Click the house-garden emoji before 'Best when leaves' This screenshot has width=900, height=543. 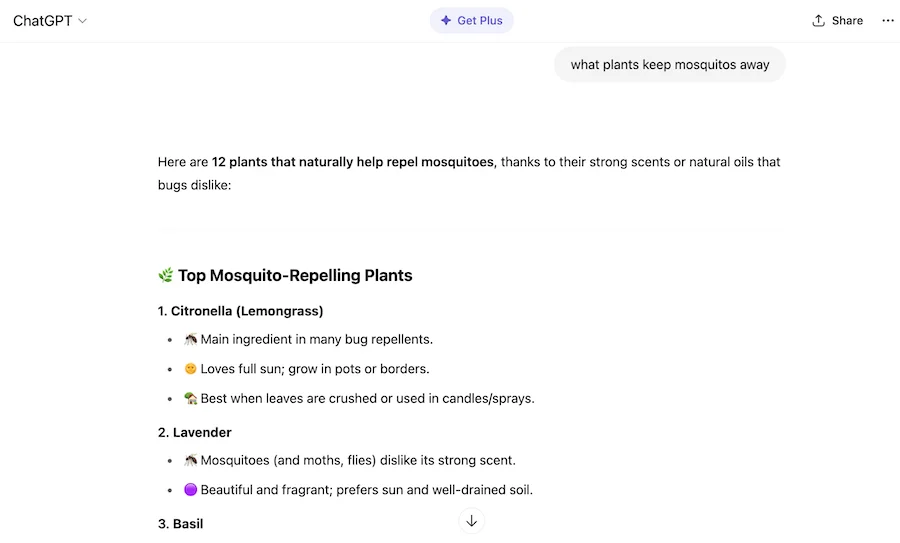click(191, 398)
